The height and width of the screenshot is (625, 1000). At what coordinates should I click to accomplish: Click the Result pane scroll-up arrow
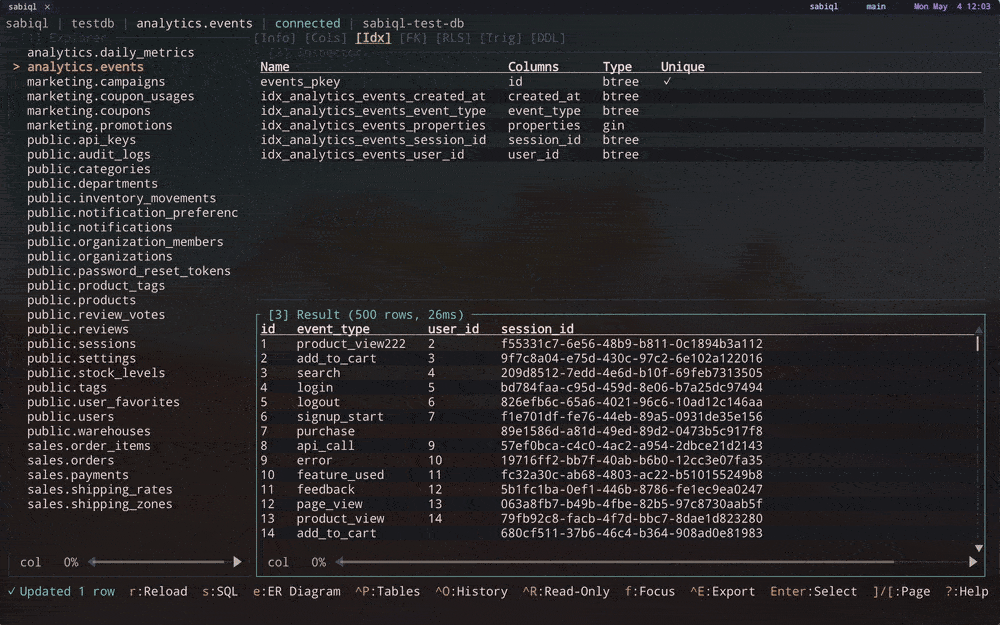point(979,330)
